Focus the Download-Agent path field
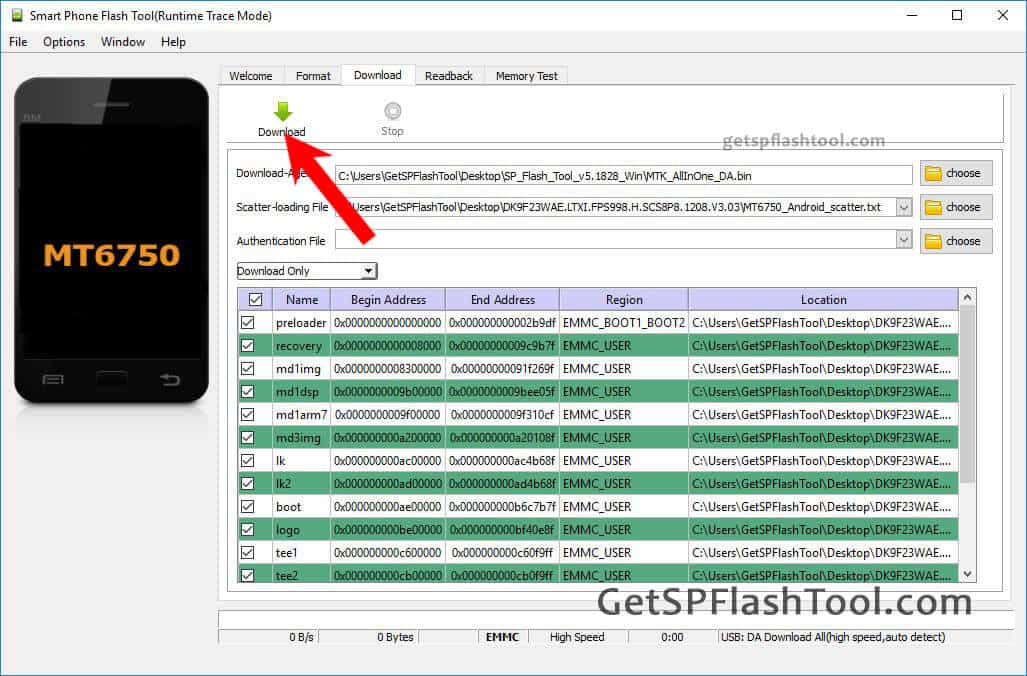Viewport: 1027px width, 676px height. click(624, 176)
